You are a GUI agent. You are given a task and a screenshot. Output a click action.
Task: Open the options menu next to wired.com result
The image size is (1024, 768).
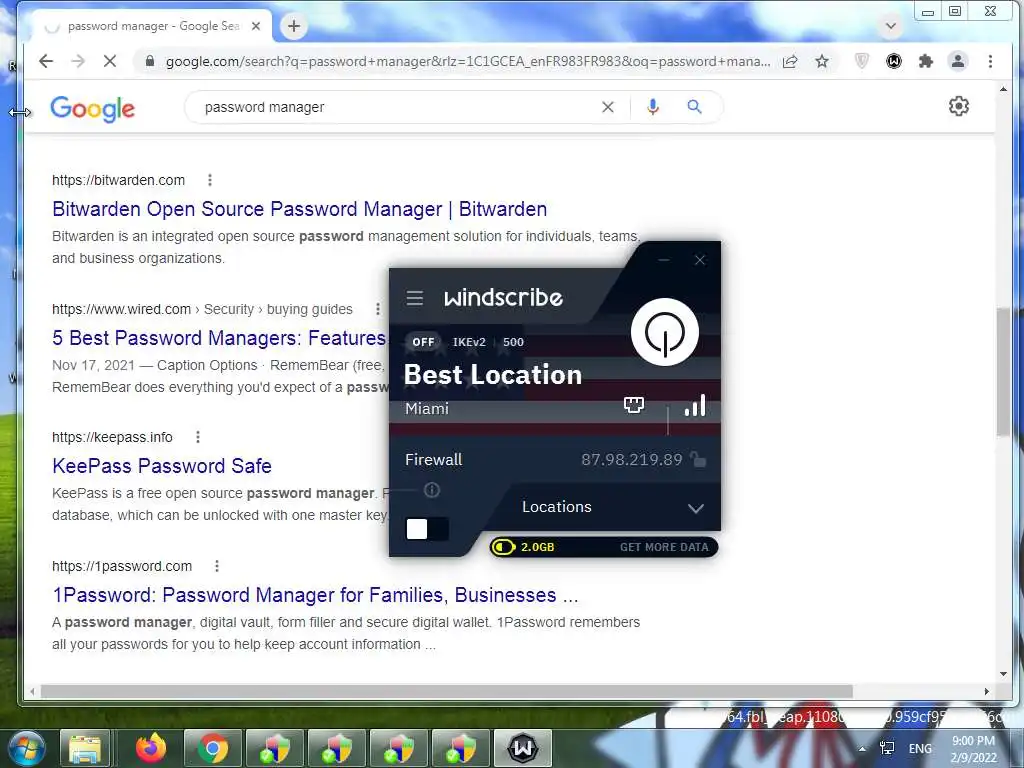pyautogui.click(x=377, y=309)
